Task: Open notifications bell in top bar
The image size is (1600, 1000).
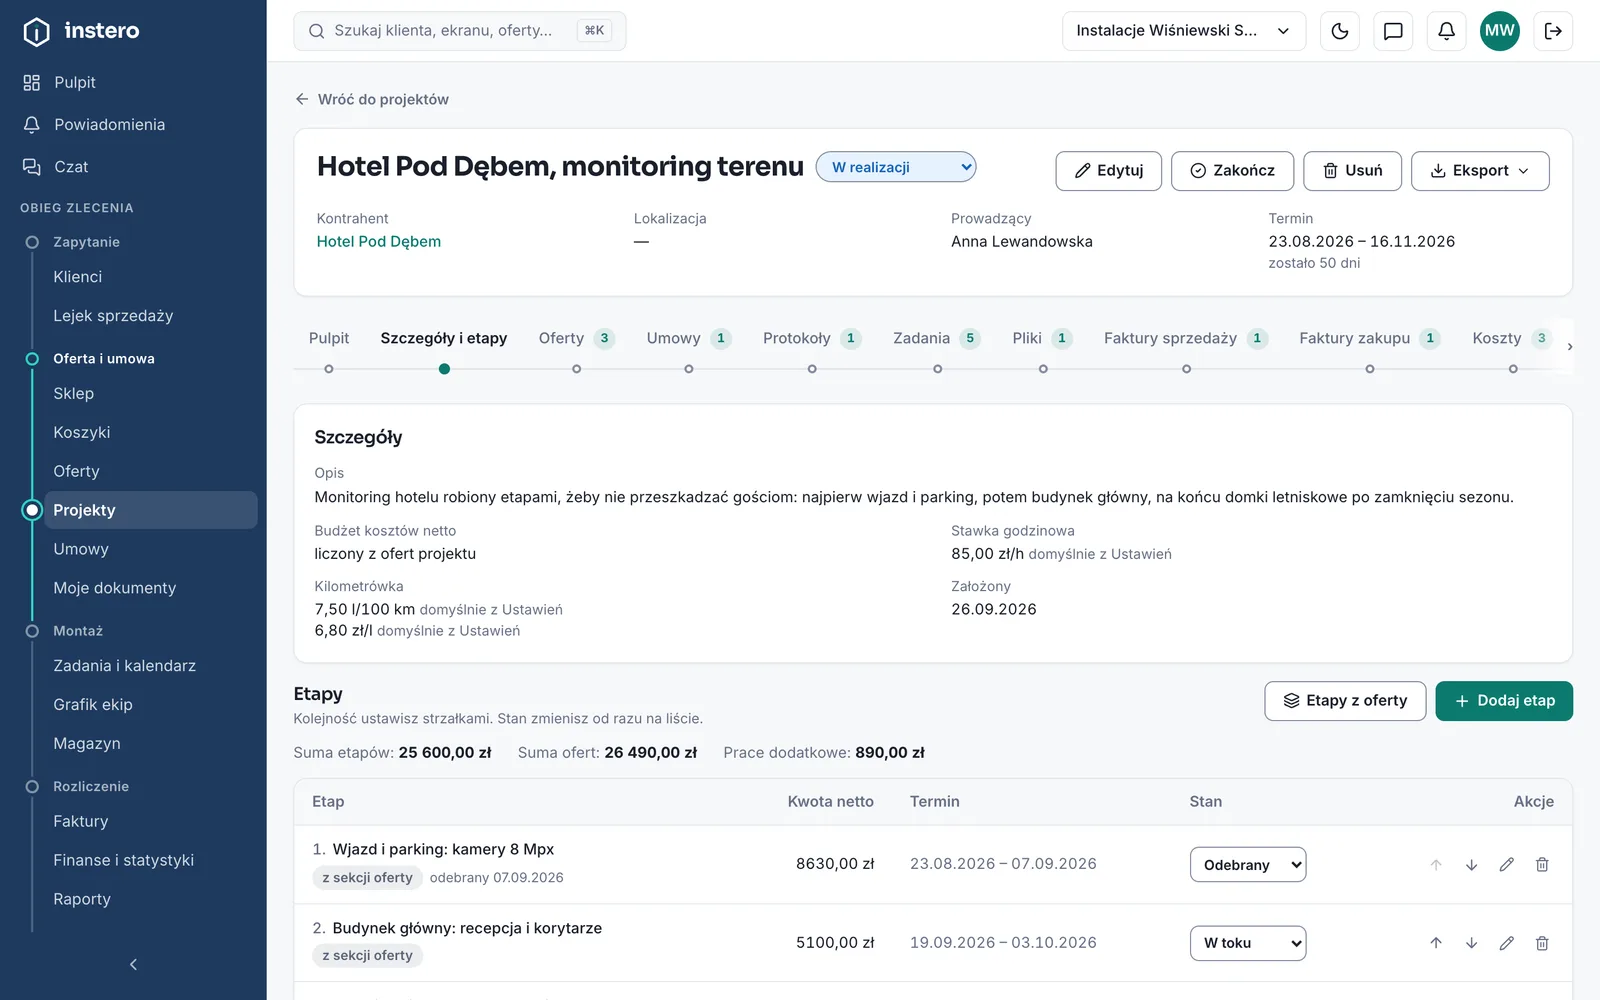Action: click(x=1446, y=31)
